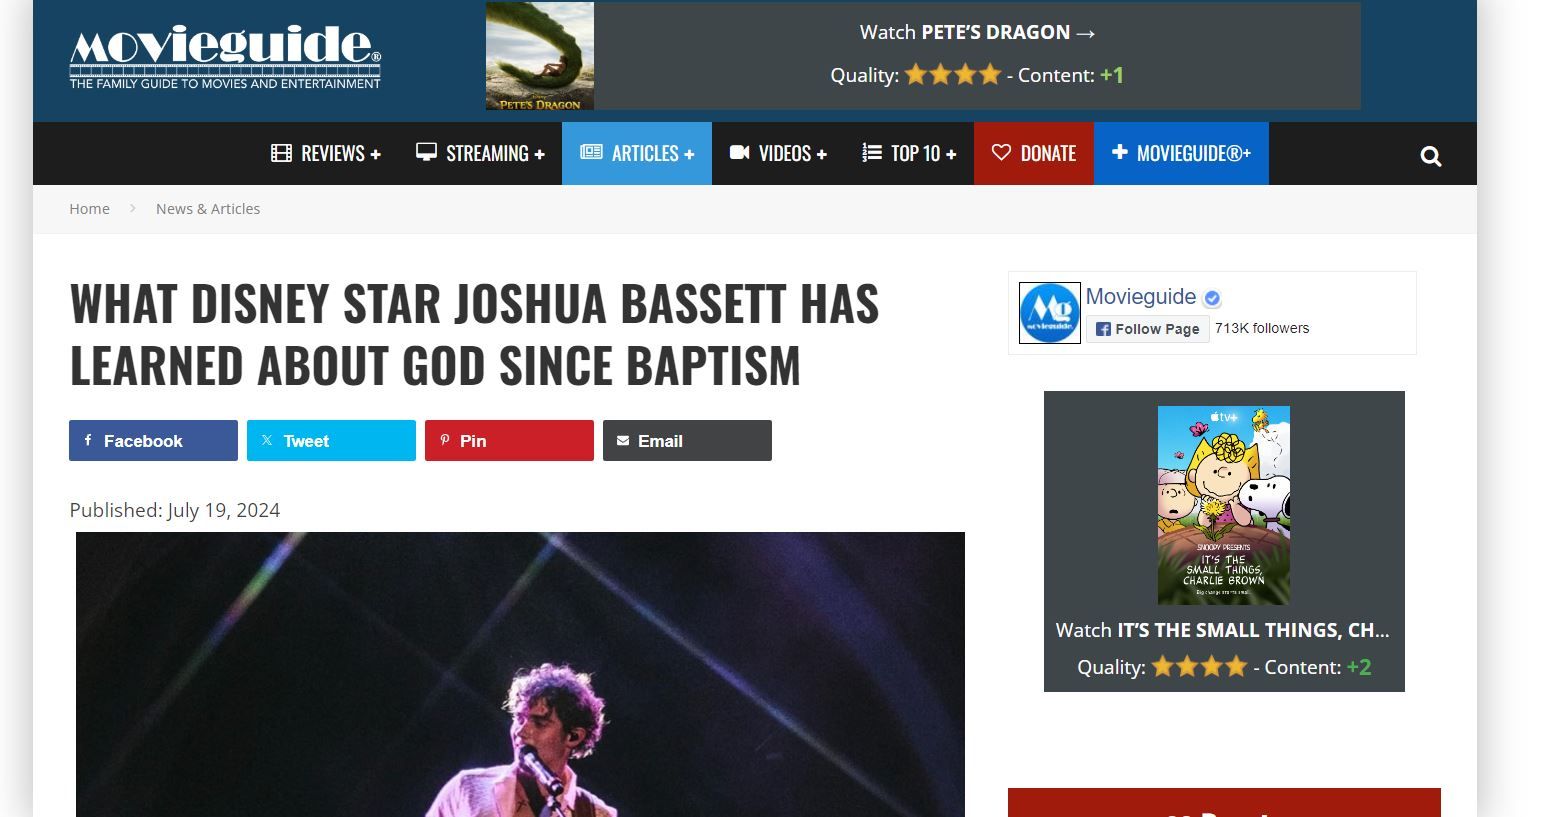
Task: Click the Movieguide Facebook page avatar
Action: pos(1049,313)
